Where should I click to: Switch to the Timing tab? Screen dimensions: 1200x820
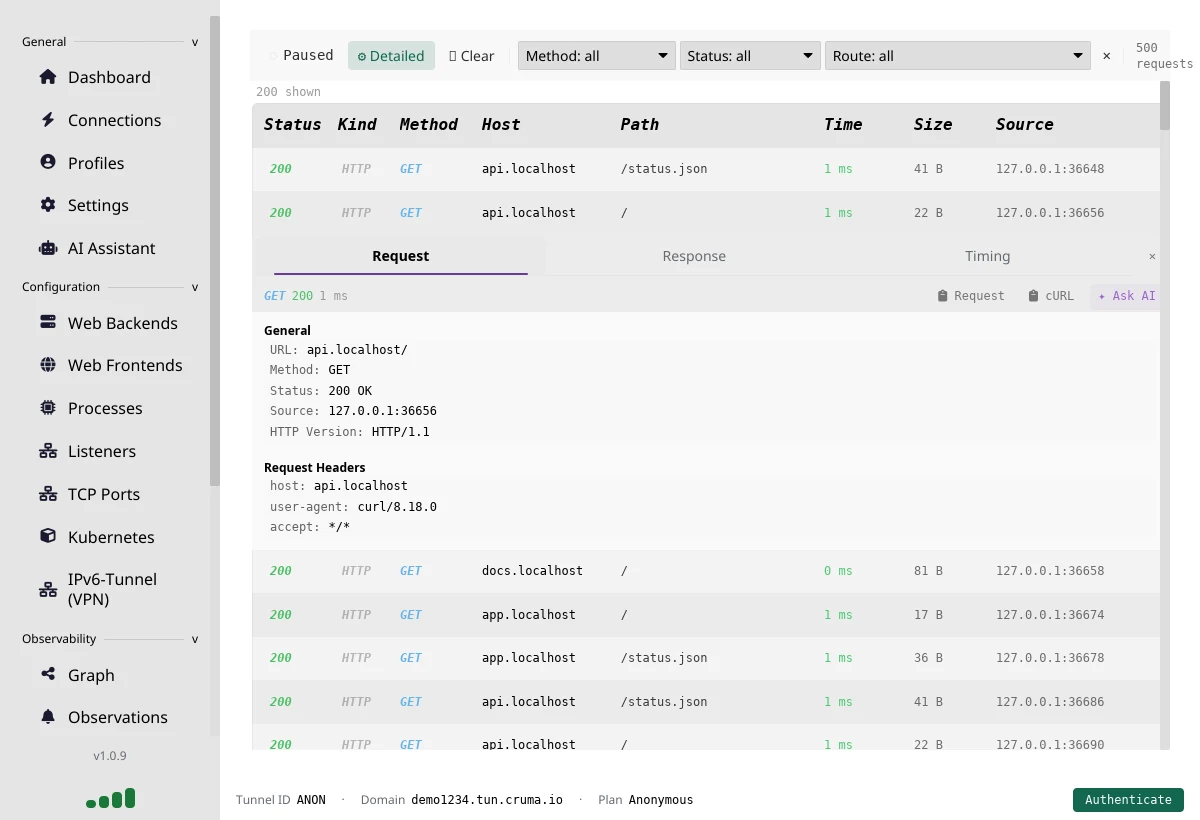coord(987,256)
